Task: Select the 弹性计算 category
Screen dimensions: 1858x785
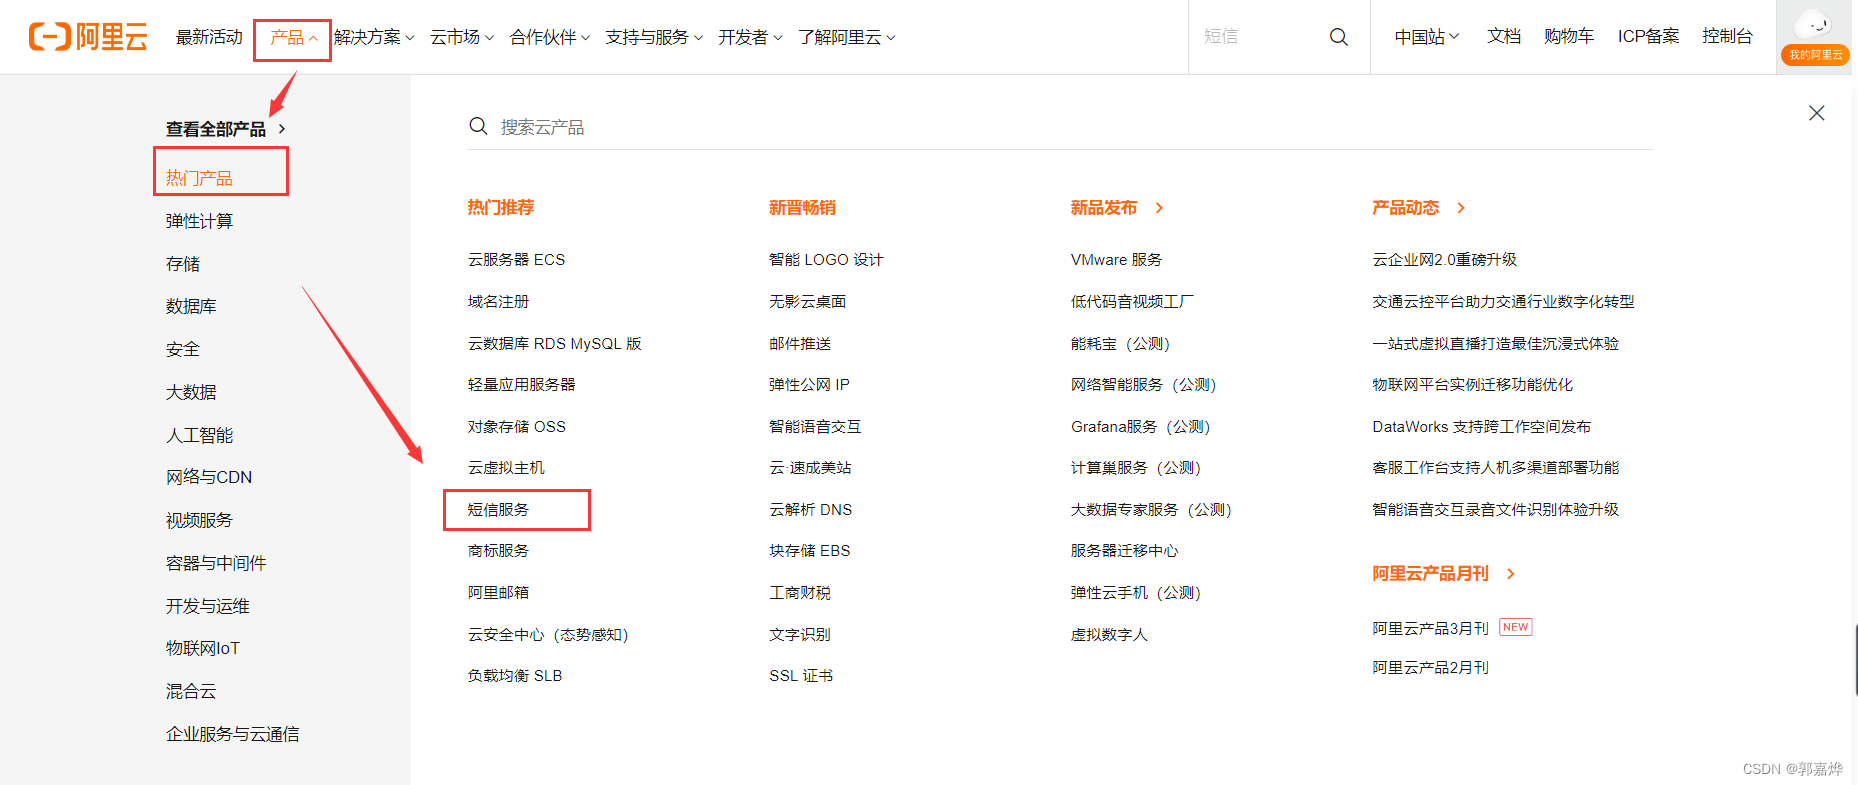Action: pos(199,221)
